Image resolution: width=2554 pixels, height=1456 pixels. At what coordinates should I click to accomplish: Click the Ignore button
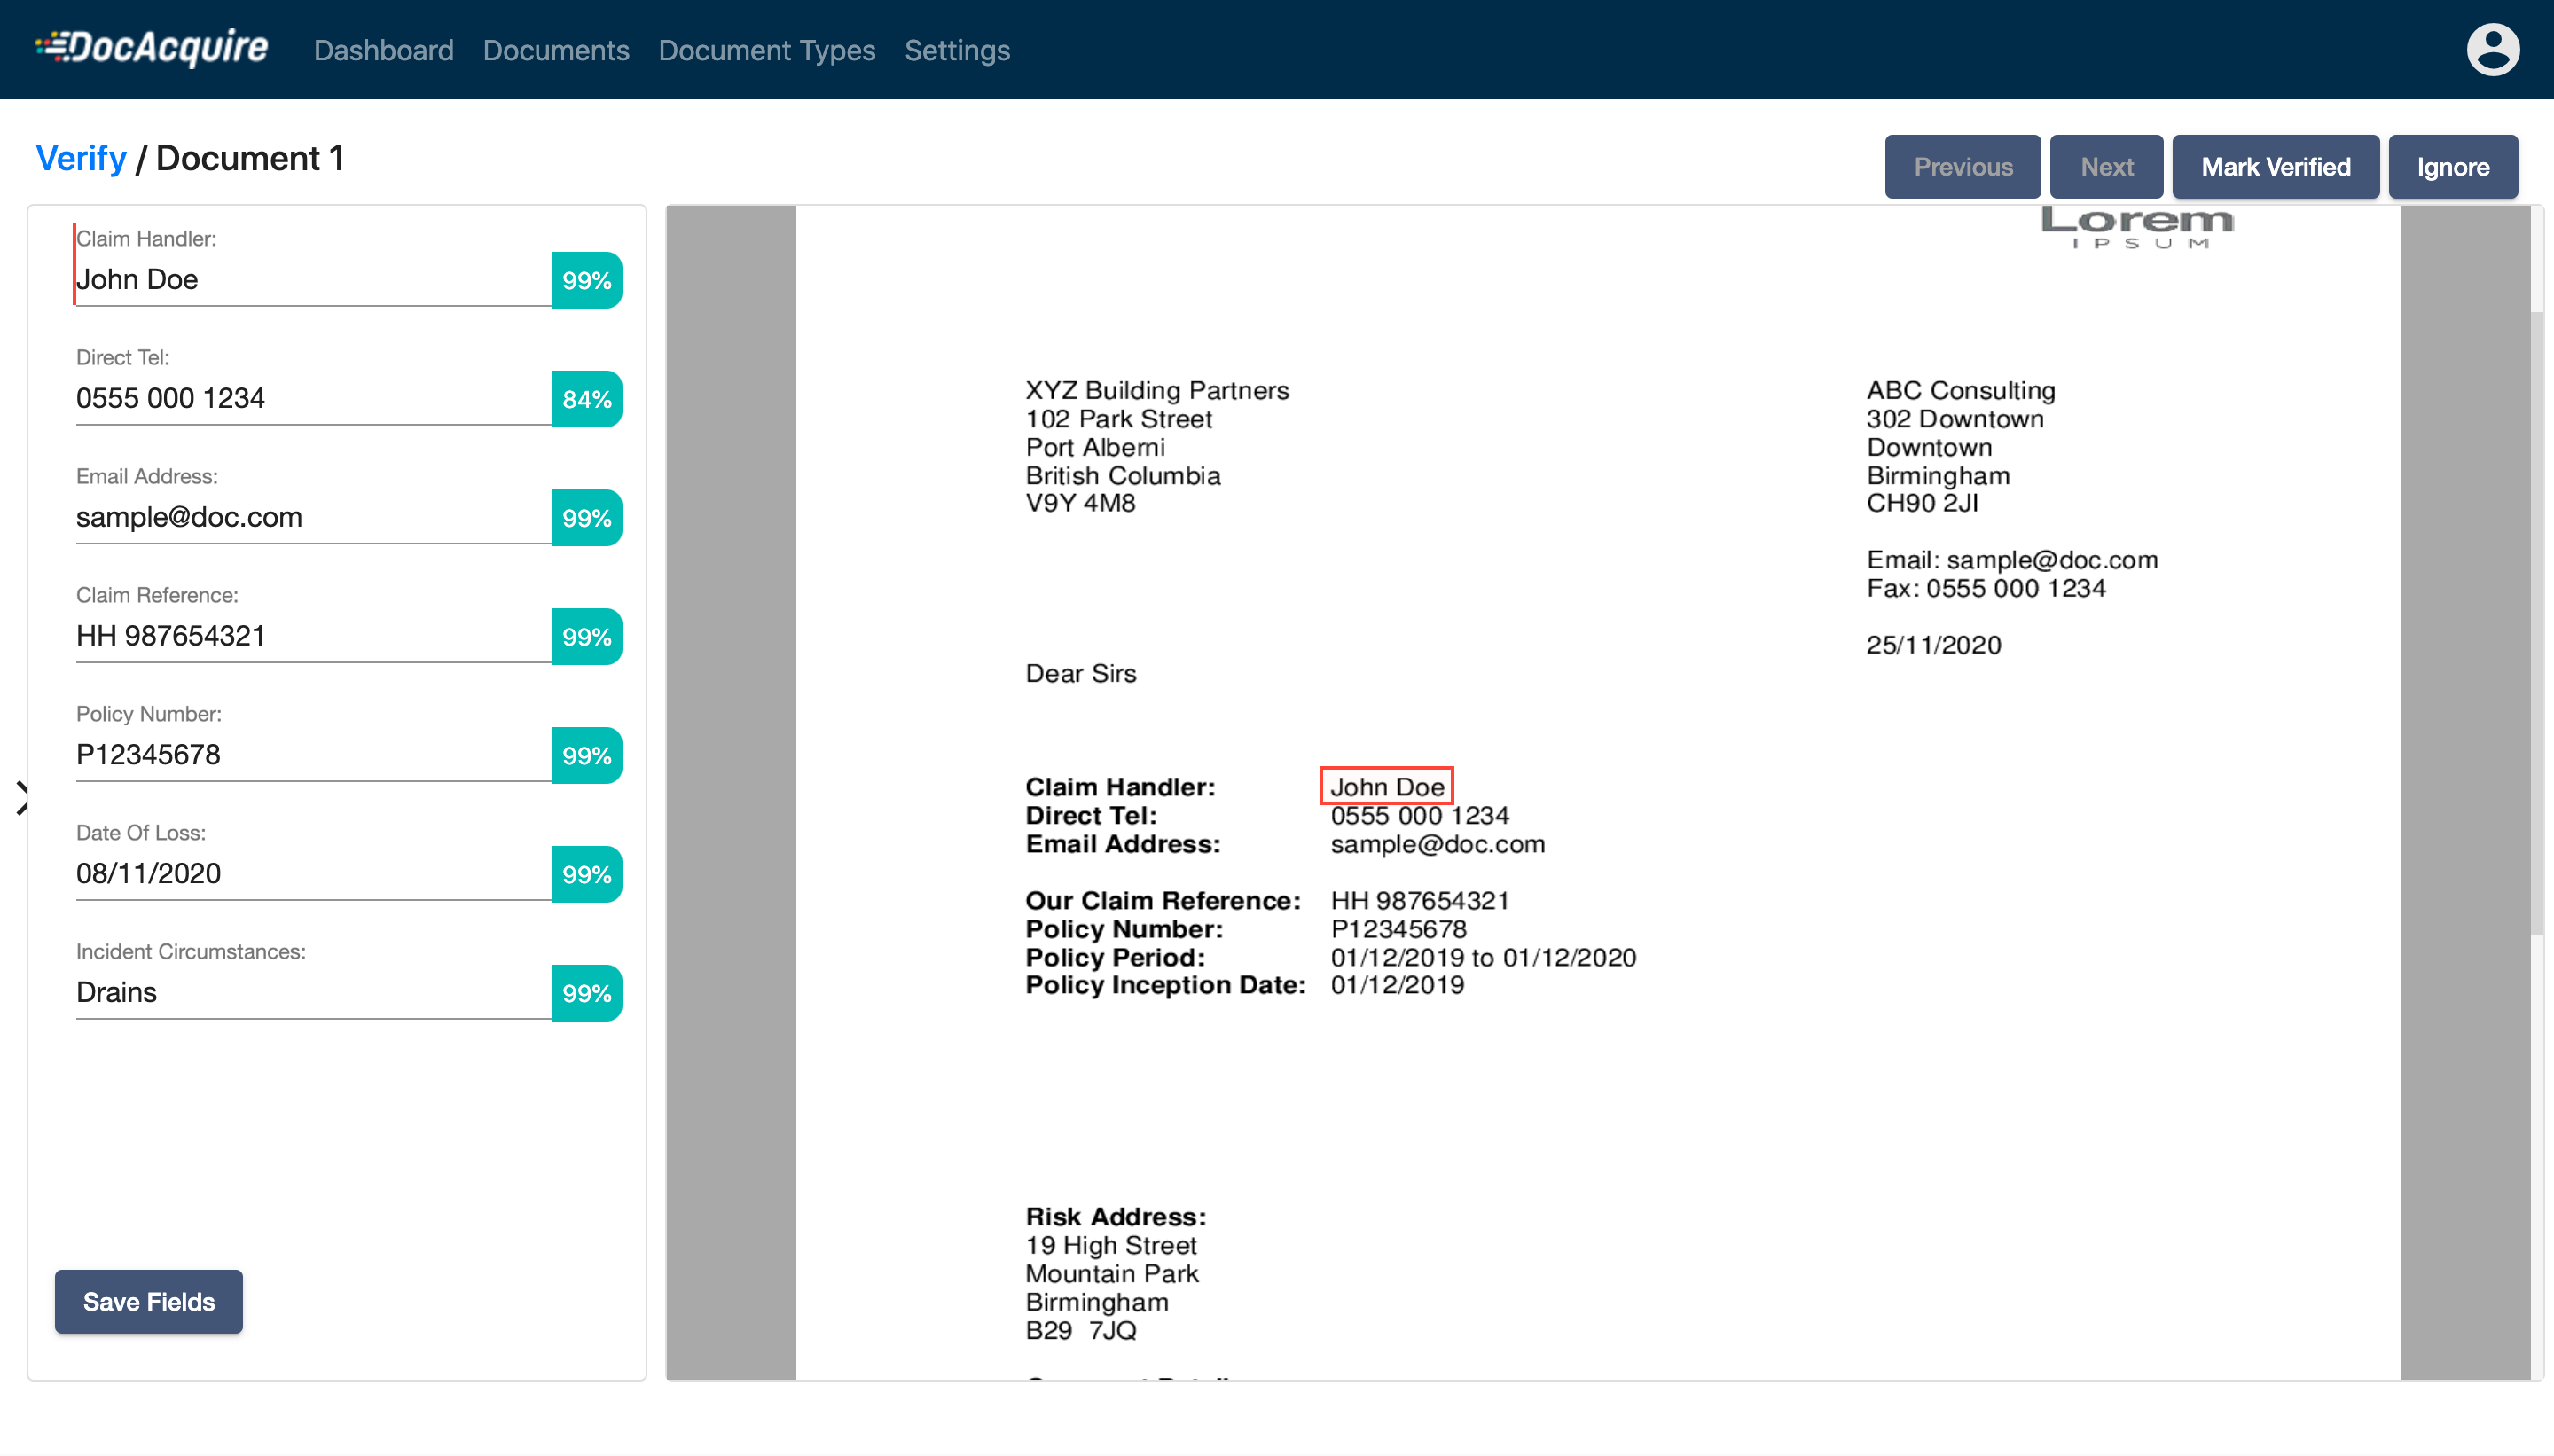(x=2452, y=167)
